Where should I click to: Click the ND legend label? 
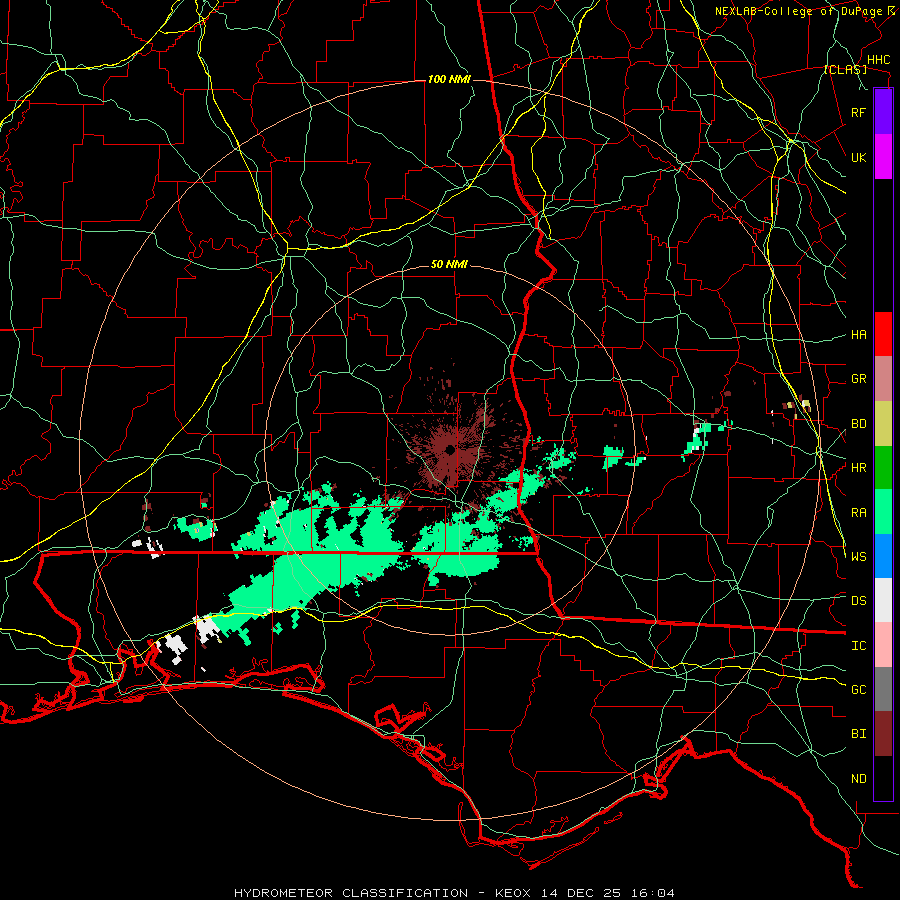[858, 778]
